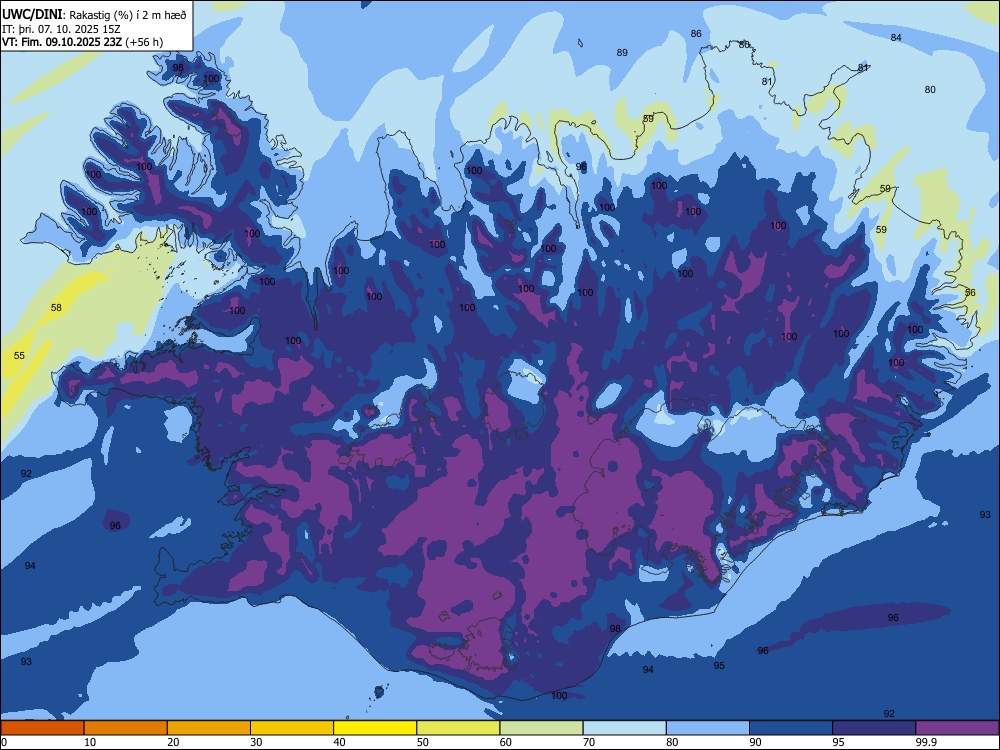Click the '40' tick label on the legend
Screen dimensions: 1000x750
tap(340, 742)
